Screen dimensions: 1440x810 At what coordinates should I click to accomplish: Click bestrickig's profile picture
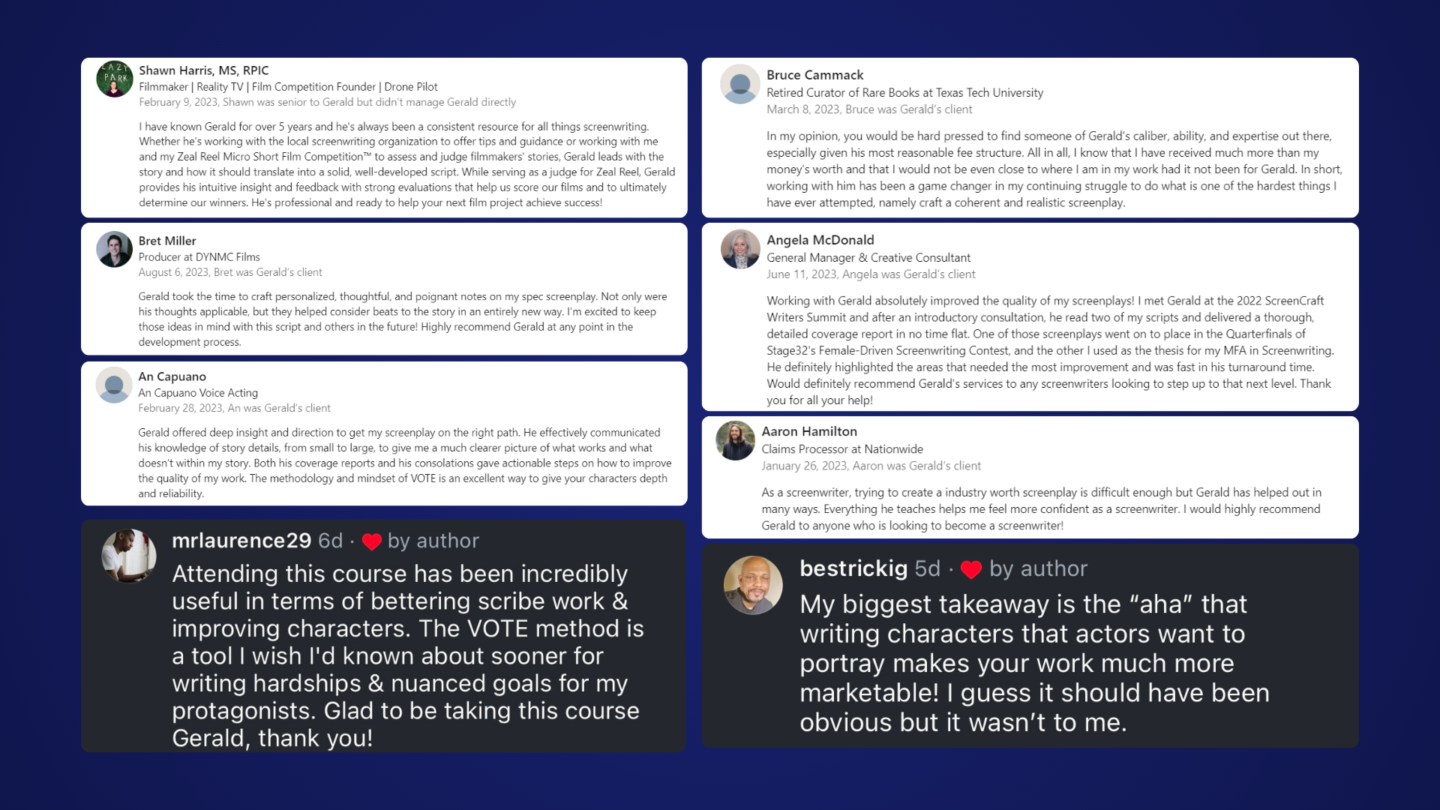(x=753, y=585)
